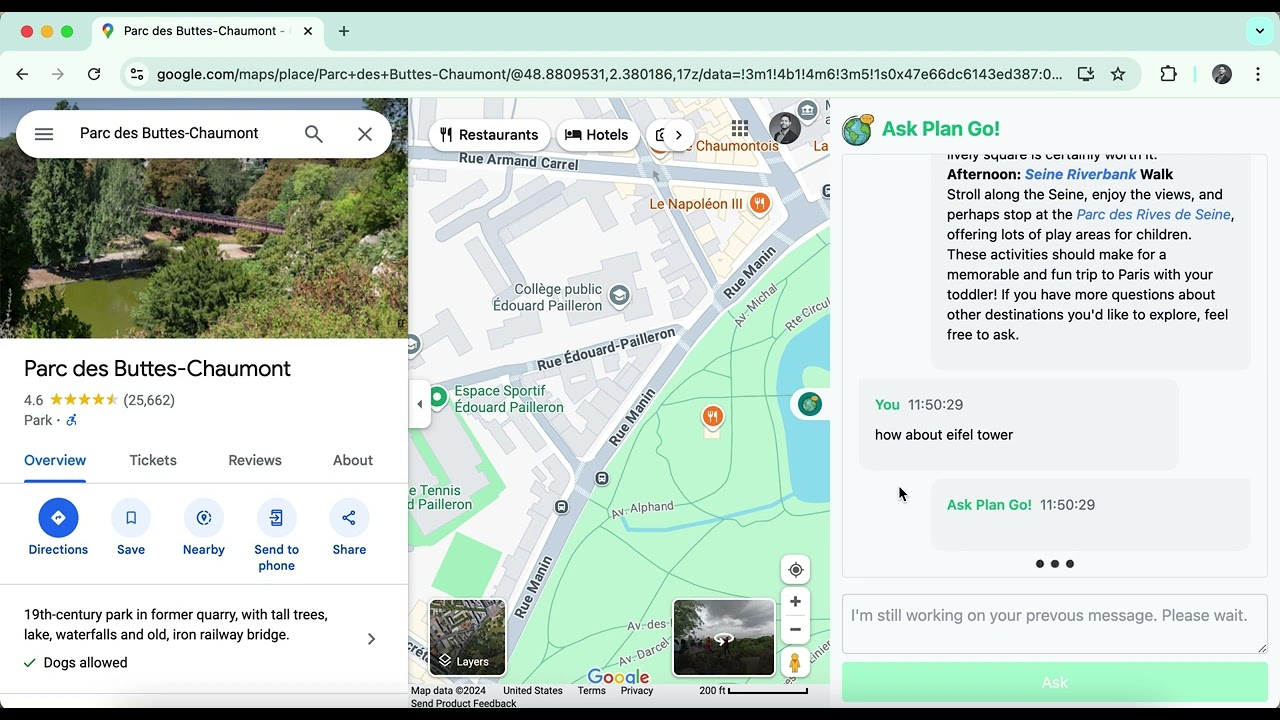Toggle the 200 ft map scale
The image size is (1280, 720).
753,691
